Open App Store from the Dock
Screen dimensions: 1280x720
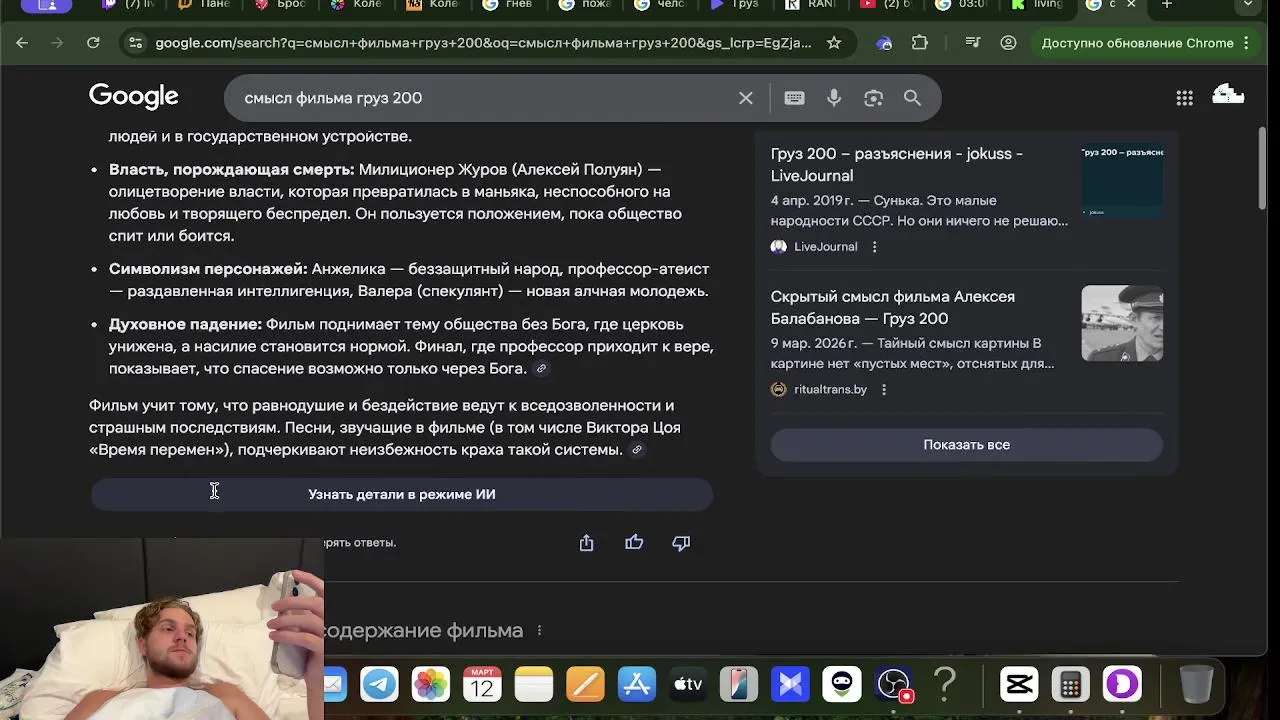tap(637, 685)
